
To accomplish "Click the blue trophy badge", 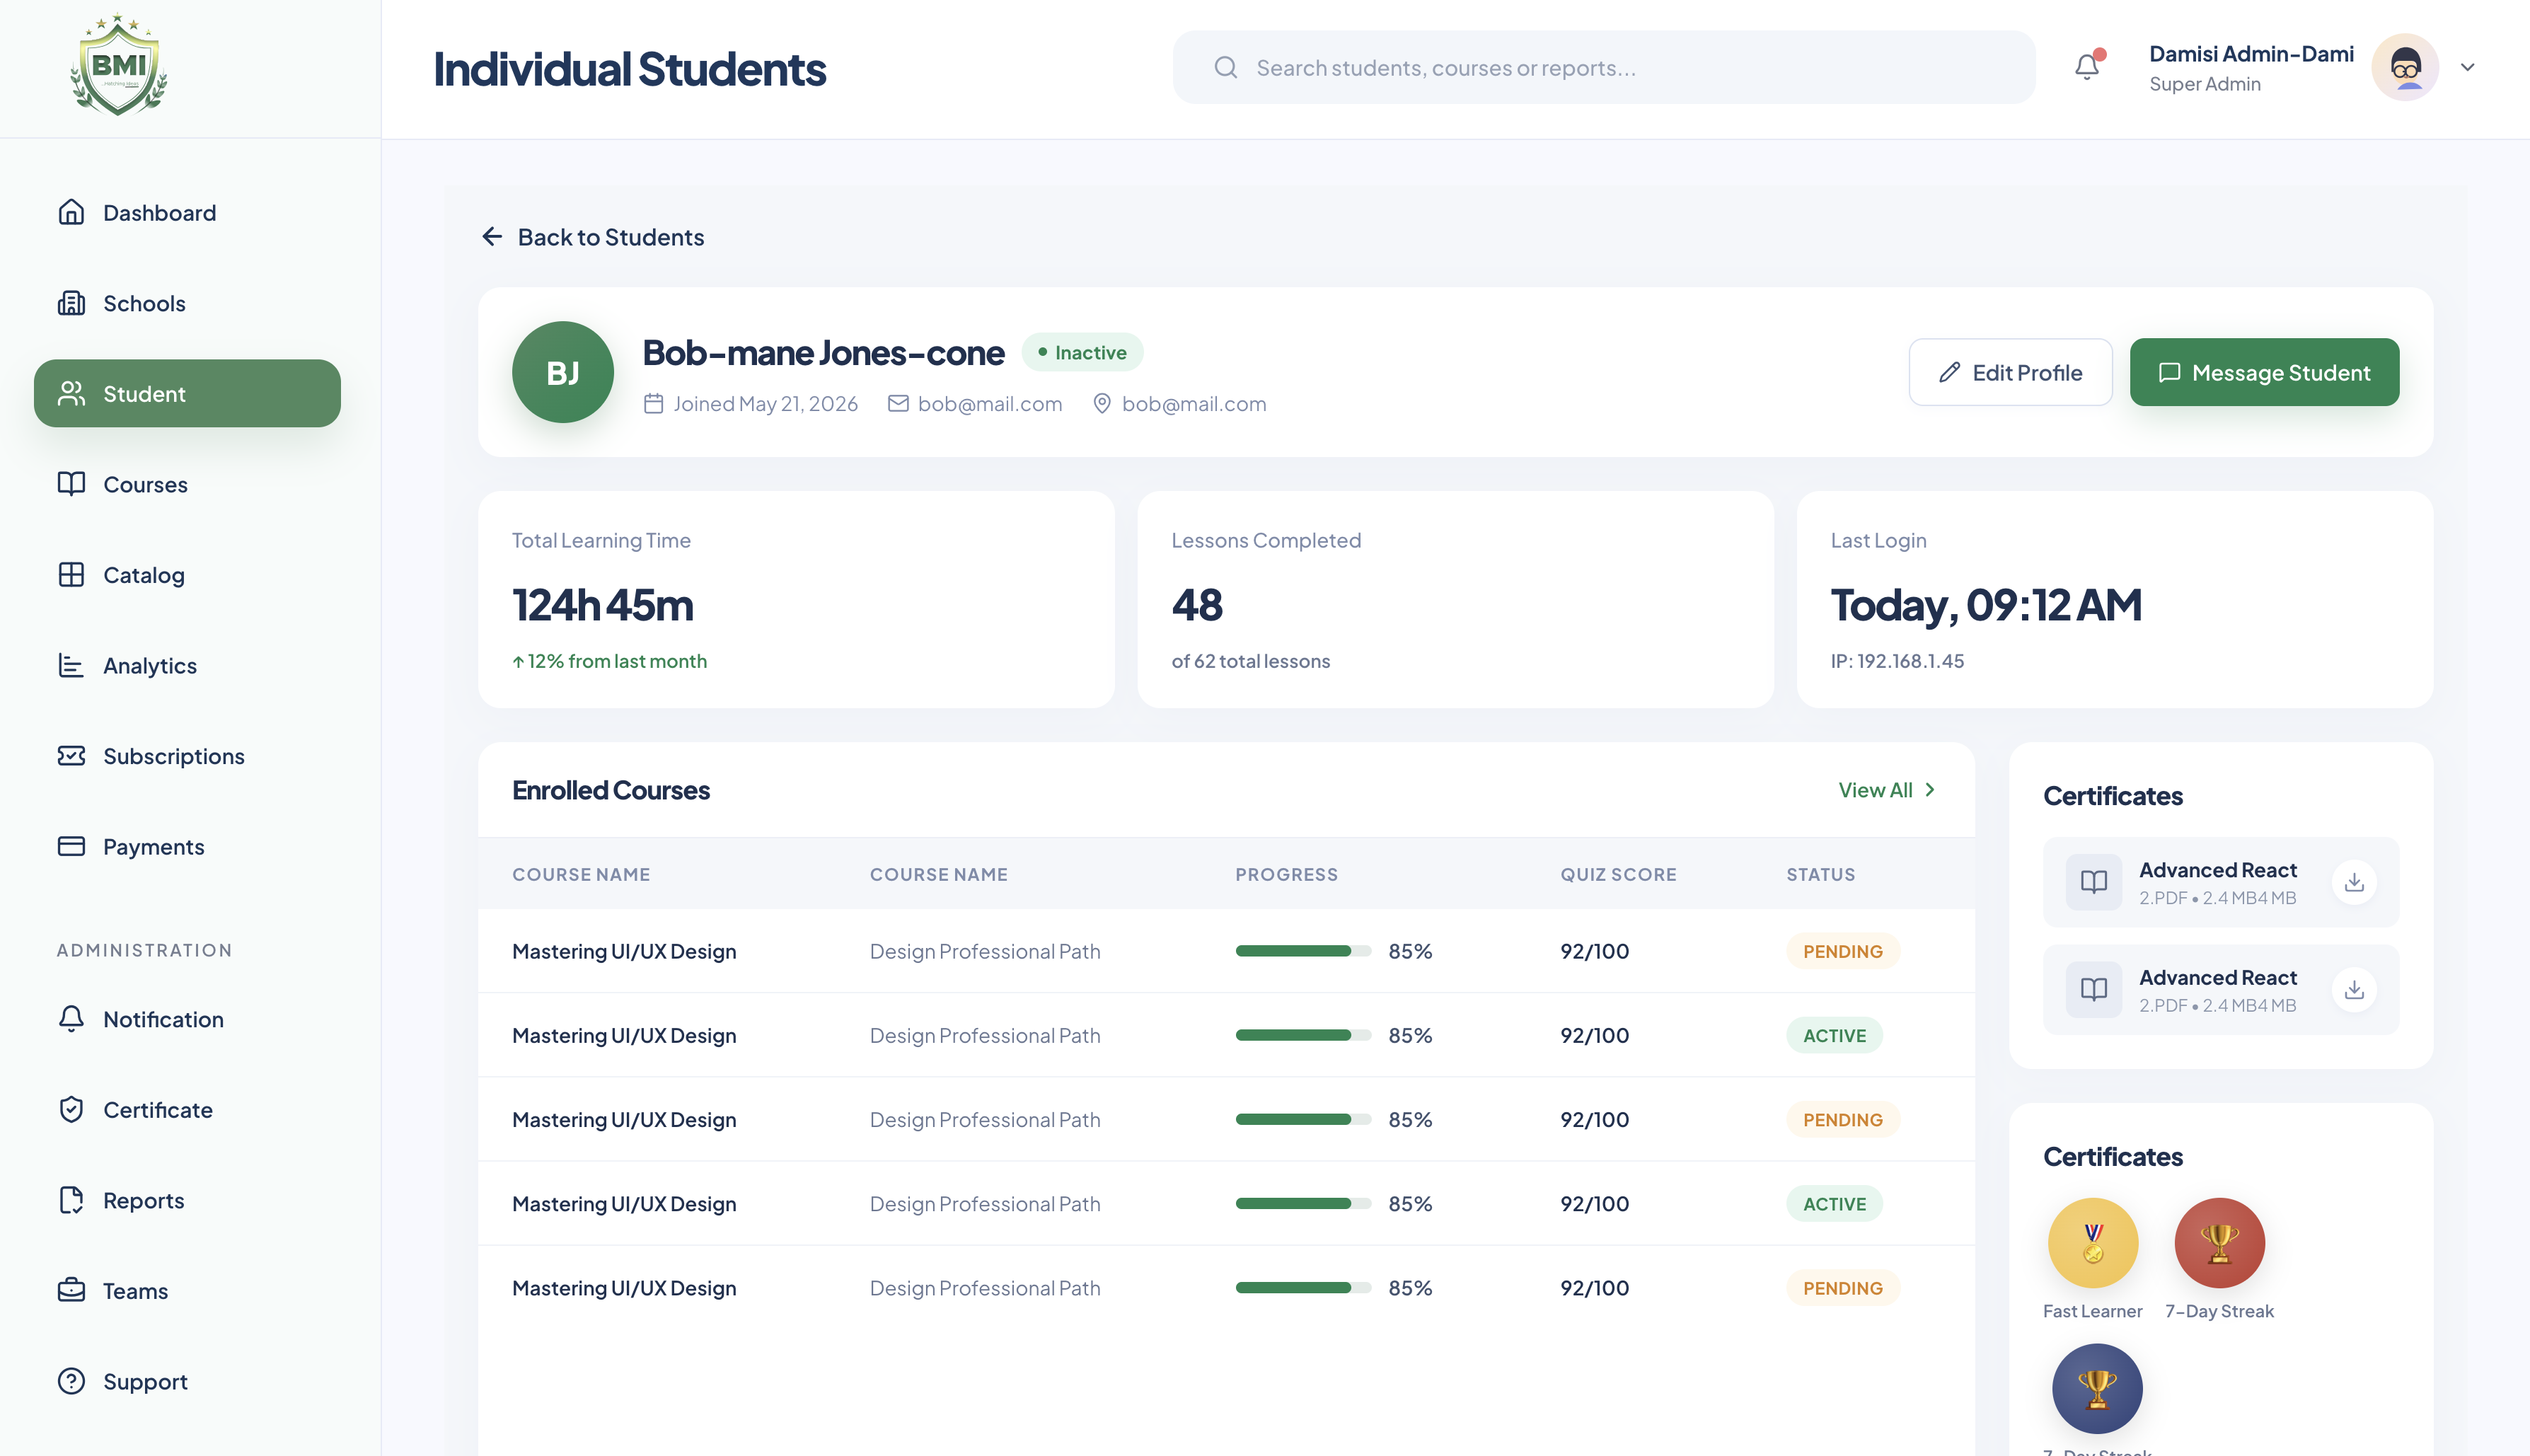I will click(x=2097, y=1388).
